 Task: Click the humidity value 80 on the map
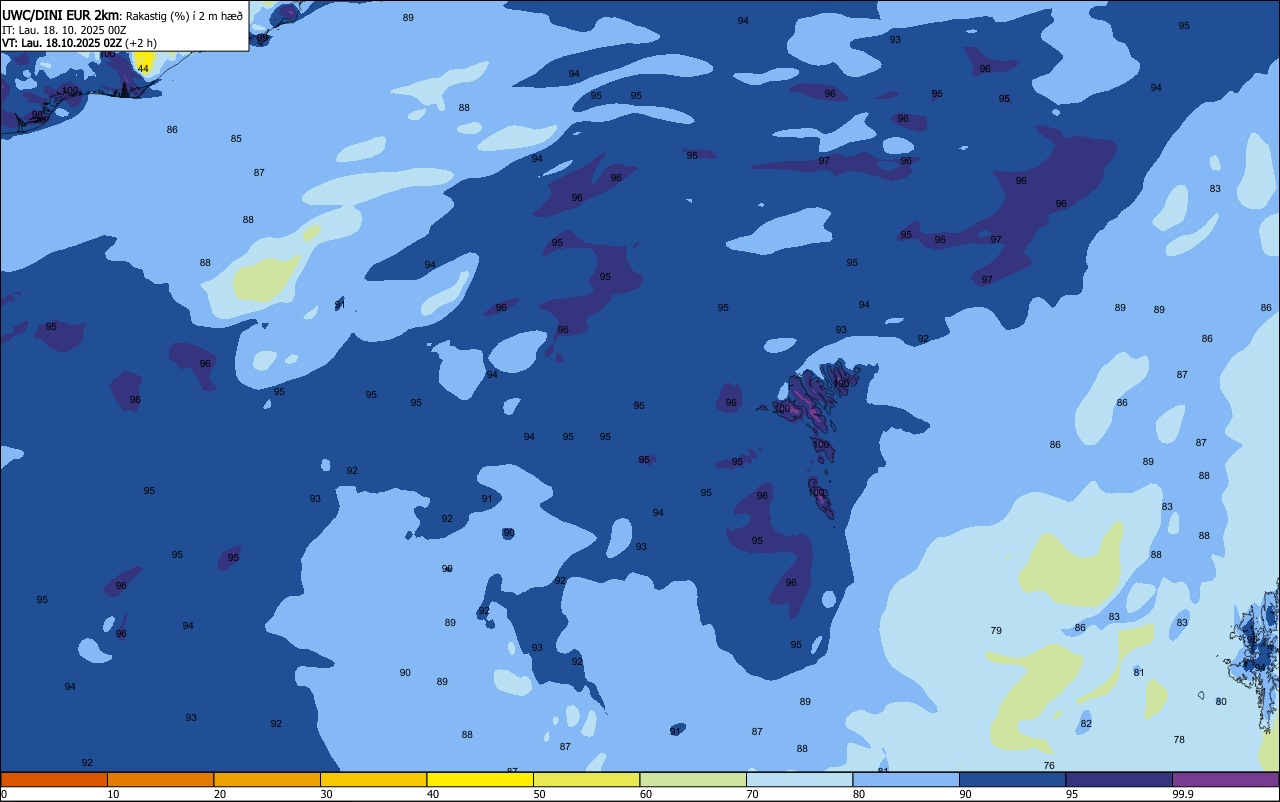[x=1221, y=702]
